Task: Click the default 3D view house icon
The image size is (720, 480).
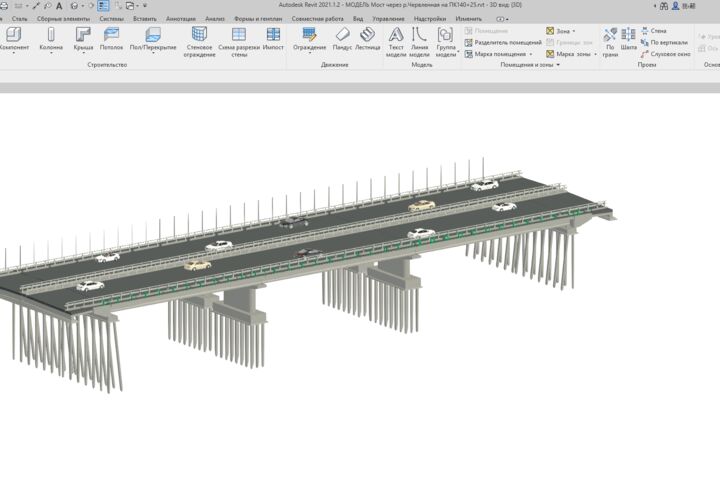Action: 74,6
